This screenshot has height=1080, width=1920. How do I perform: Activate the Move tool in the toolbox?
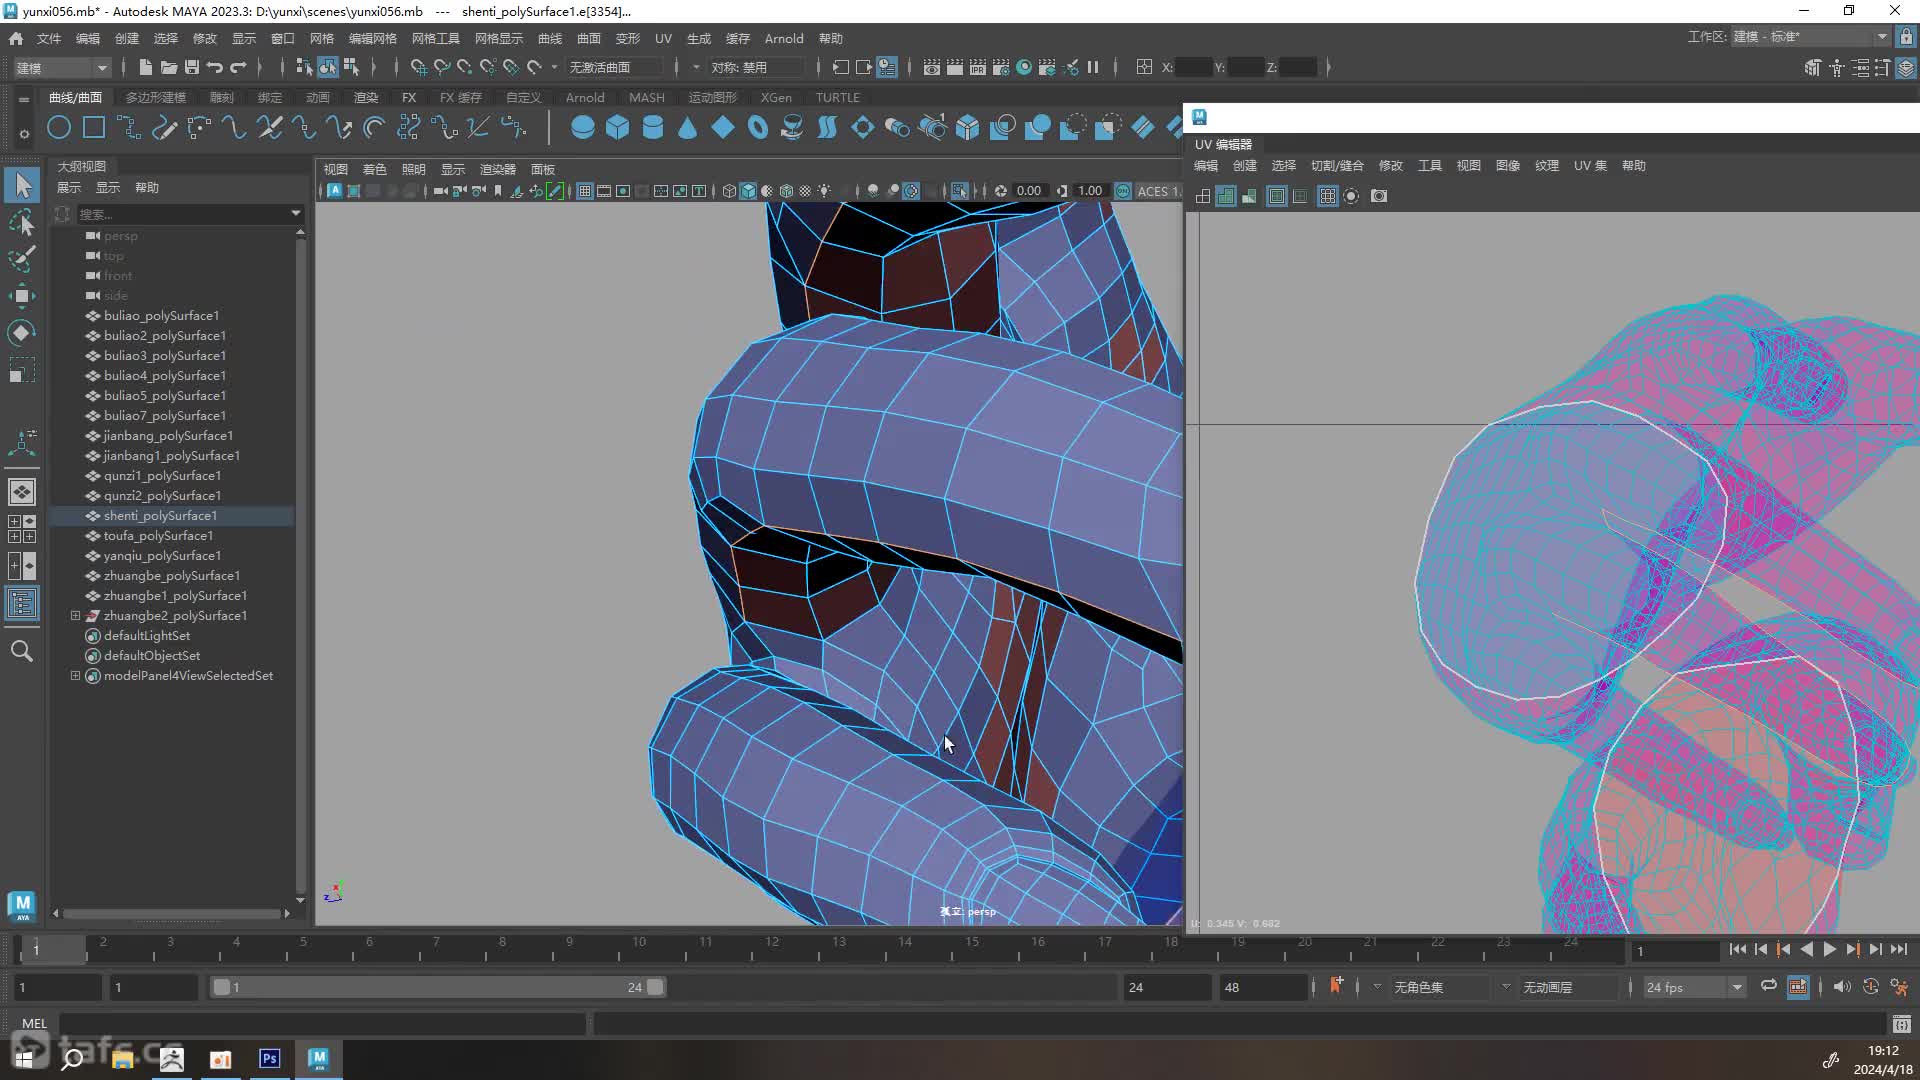tap(22, 296)
